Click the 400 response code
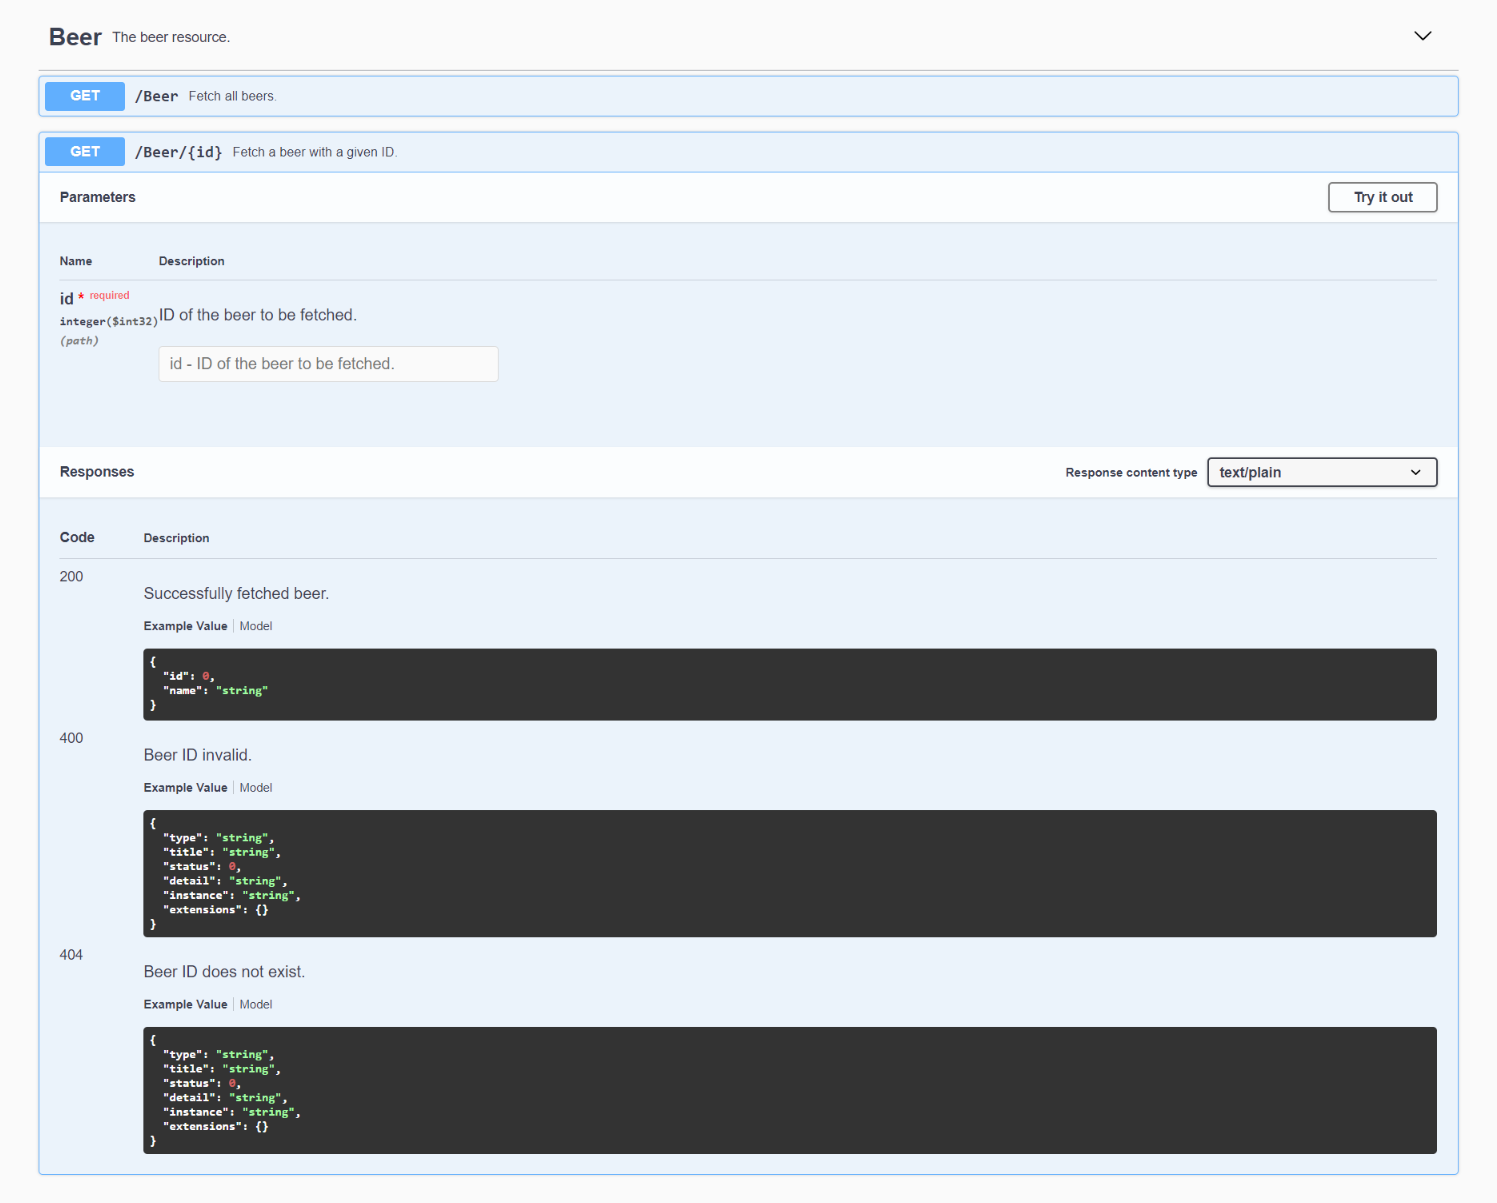The height and width of the screenshot is (1203, 1497). click(71, 738)
